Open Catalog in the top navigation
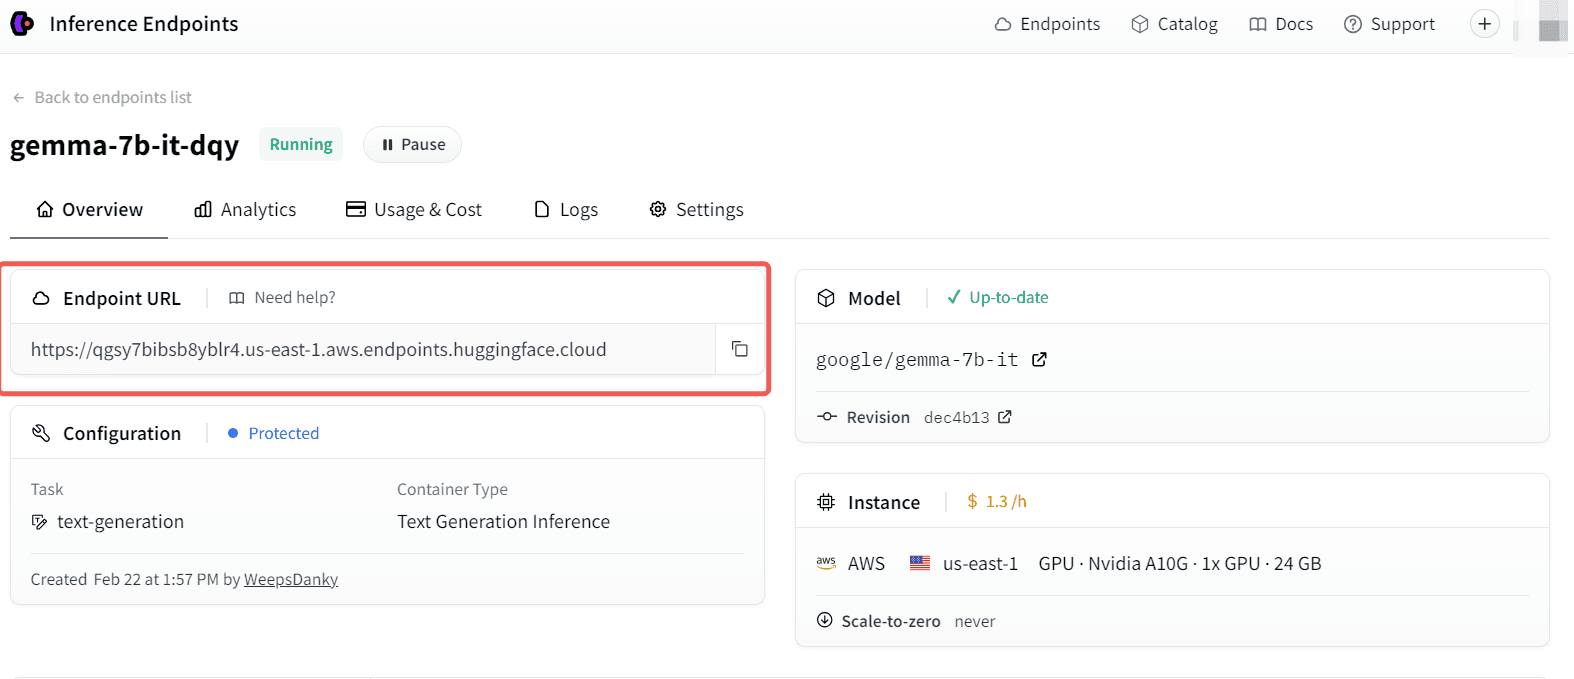Screen dimensions: 1574x679 [1174, 24]
